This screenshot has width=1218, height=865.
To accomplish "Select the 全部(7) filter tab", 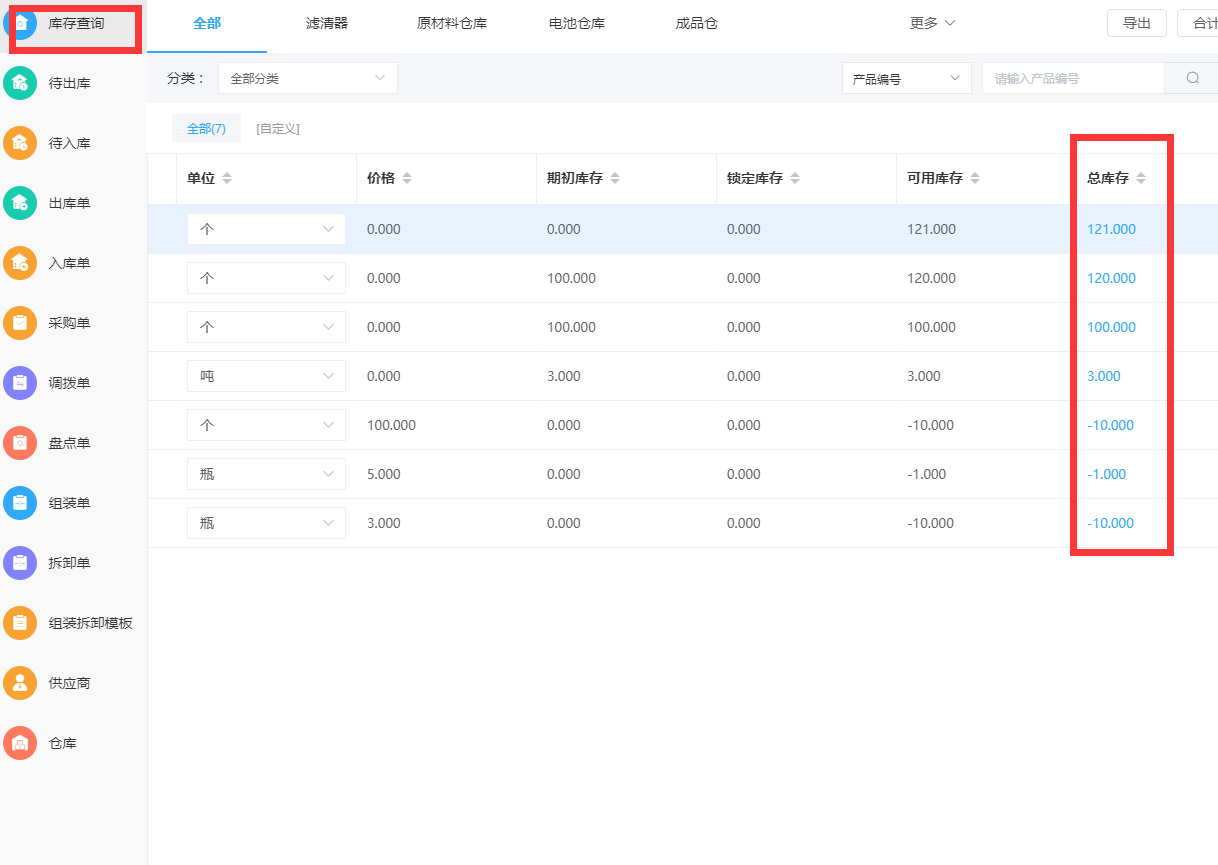I will [207, 128].
